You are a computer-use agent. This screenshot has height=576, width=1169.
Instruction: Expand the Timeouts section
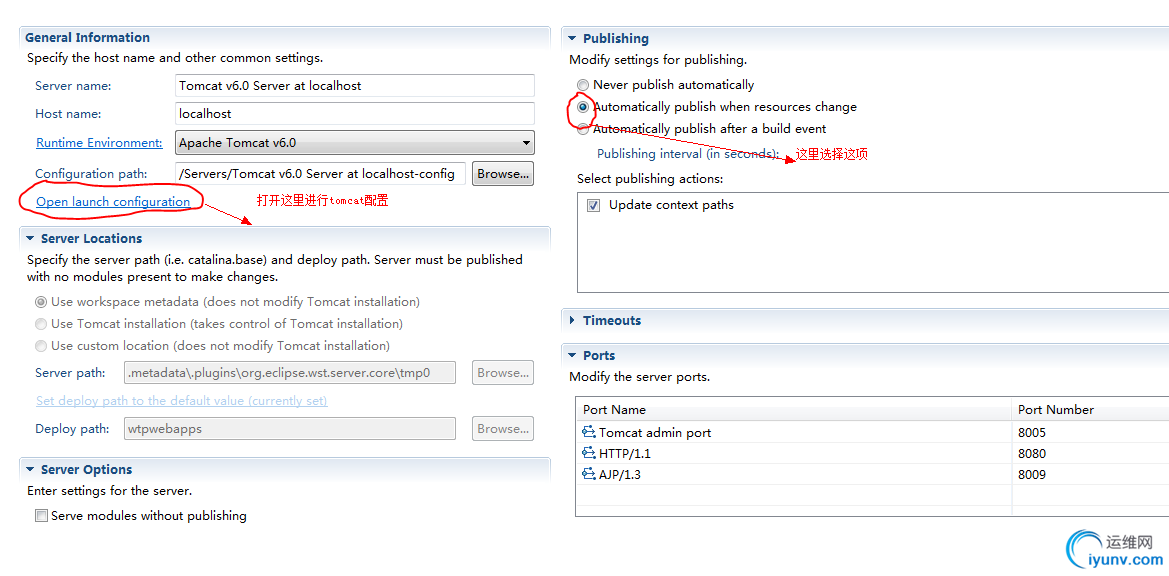(x=573, y=320)
